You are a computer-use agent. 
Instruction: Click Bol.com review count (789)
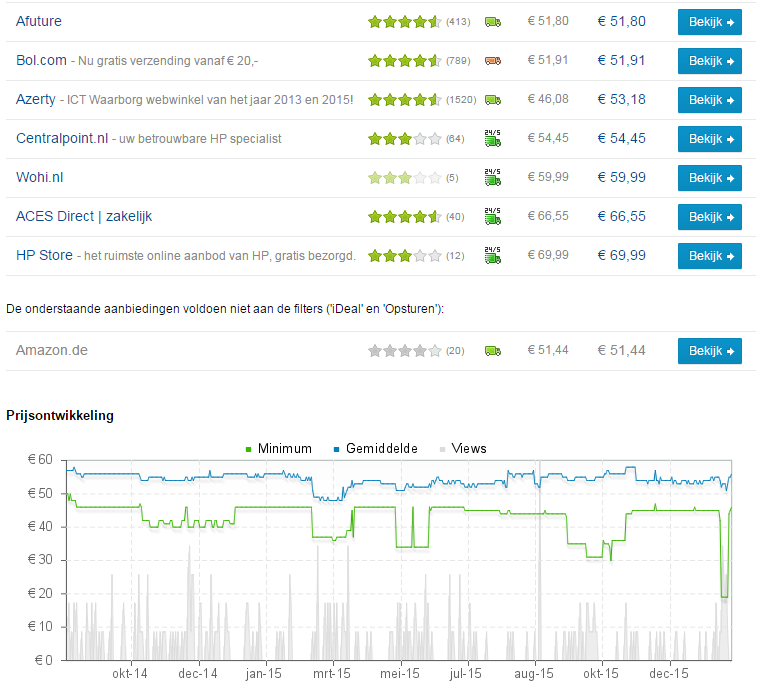[x=458, y=61]
